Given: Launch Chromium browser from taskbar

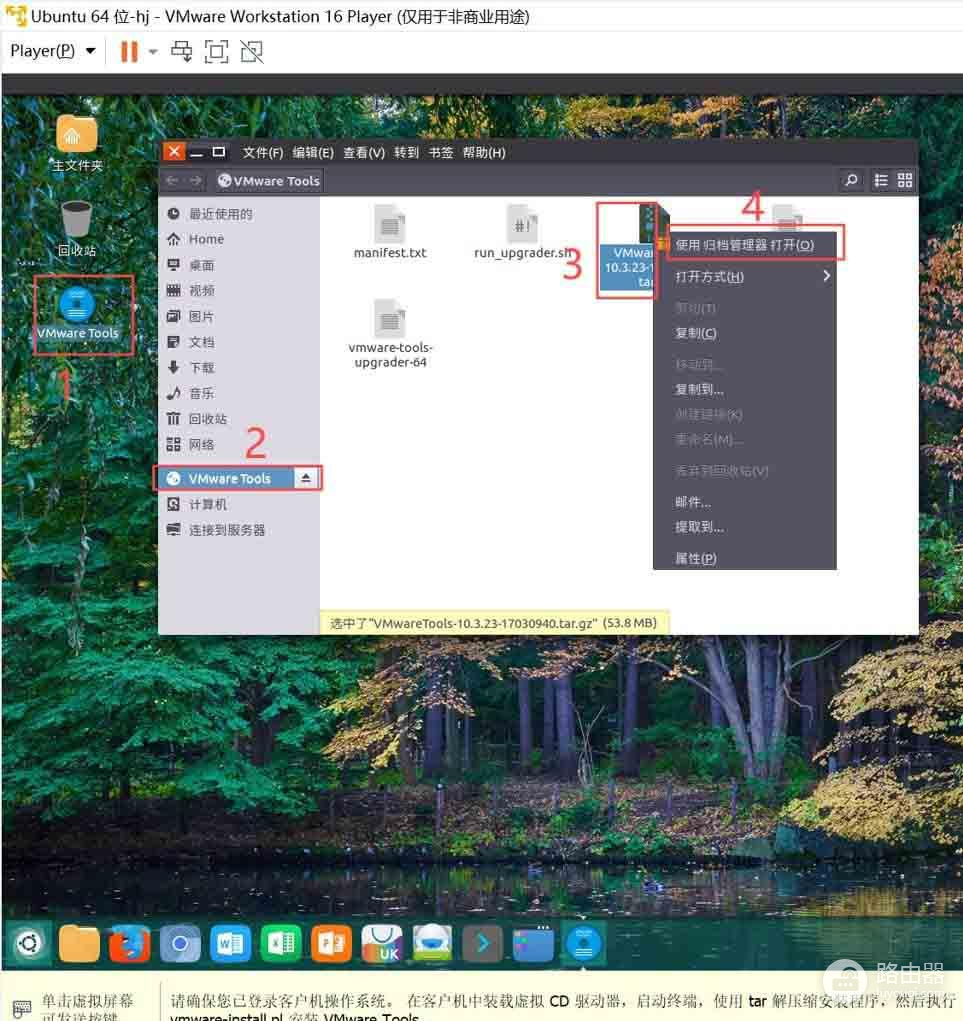Looking at the screenshot, I should coord(180,943).
